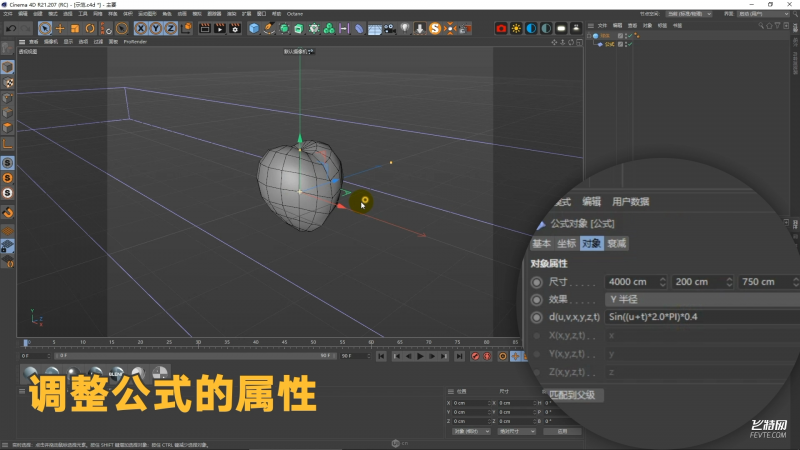Select the Scale tool icon
Image resolution: width=800 pixels, height=450 pixels.
pyautogui.click(x=75, y=29)
